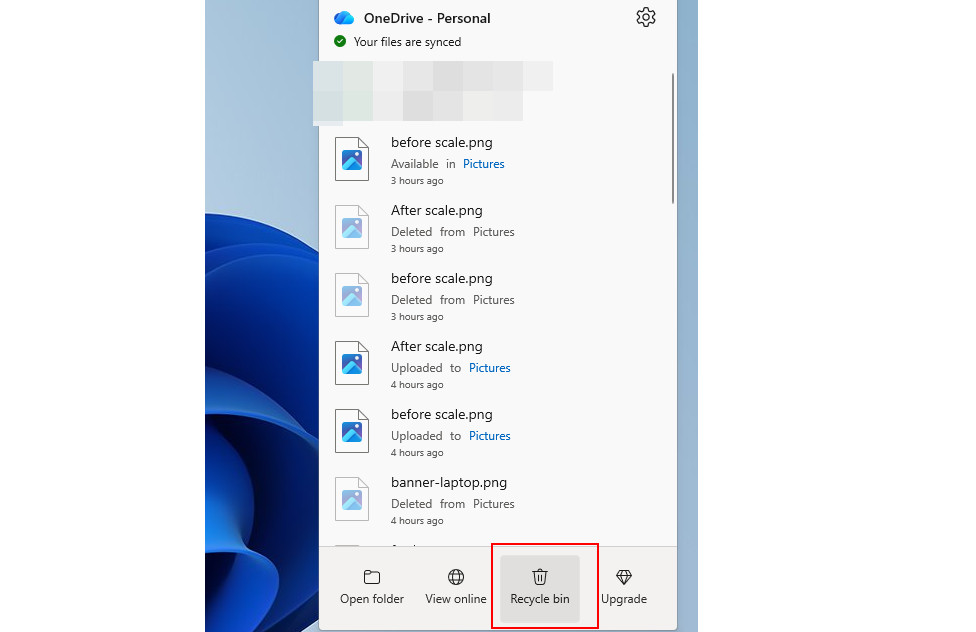Open folder from the bottom toolbar
The width and height of the screenshot is (976, 632).
coord(371,586)
